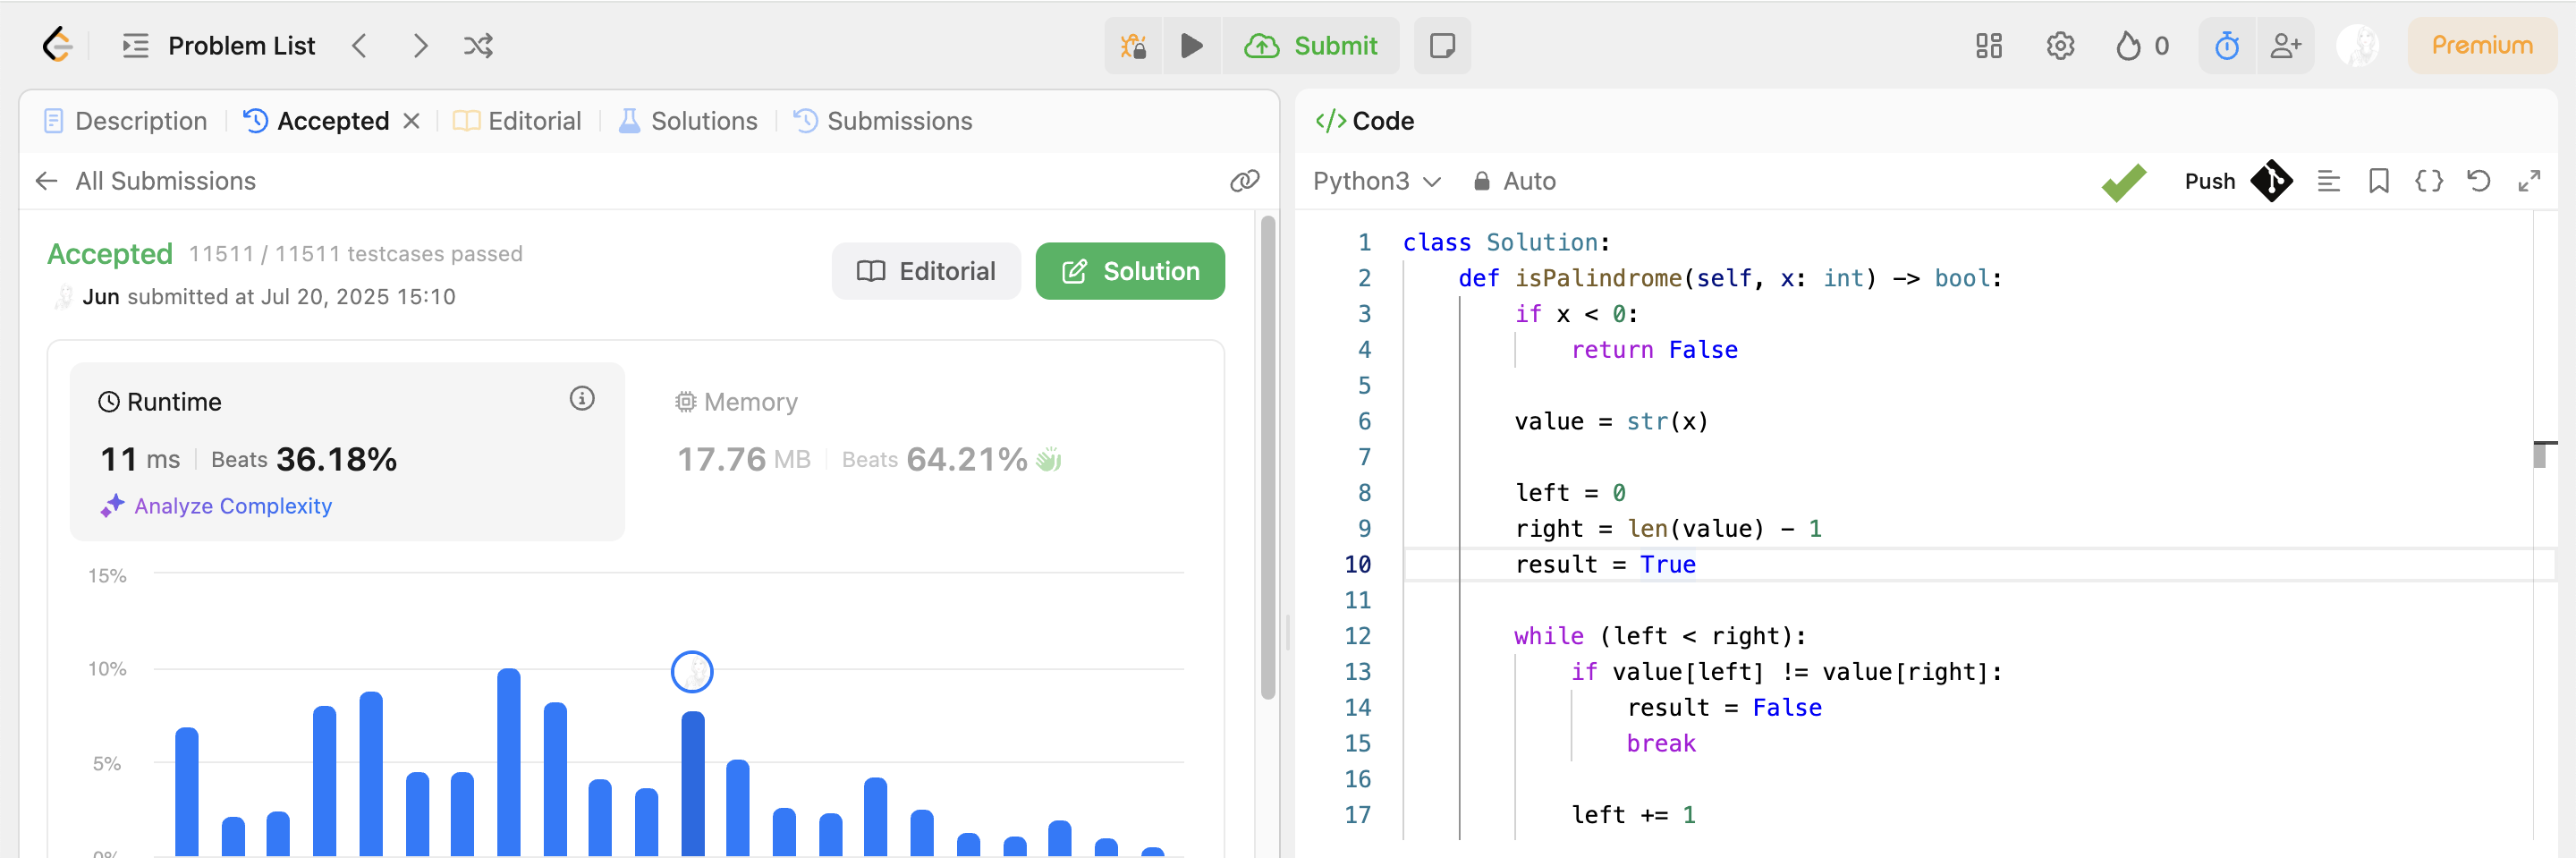Go back to All Submissions
Screen dimensions: 2576x858
[x=146, y=181]
